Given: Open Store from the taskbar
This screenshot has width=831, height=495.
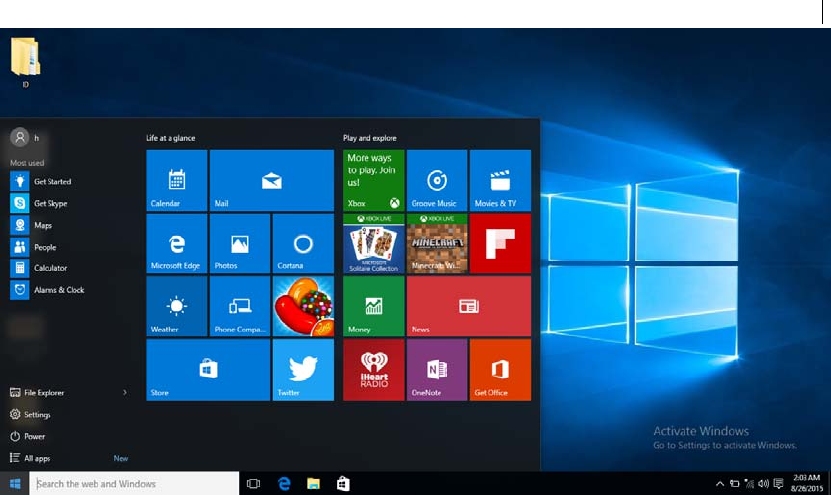Looking at the screenshot, I should (x=343, y=483).
